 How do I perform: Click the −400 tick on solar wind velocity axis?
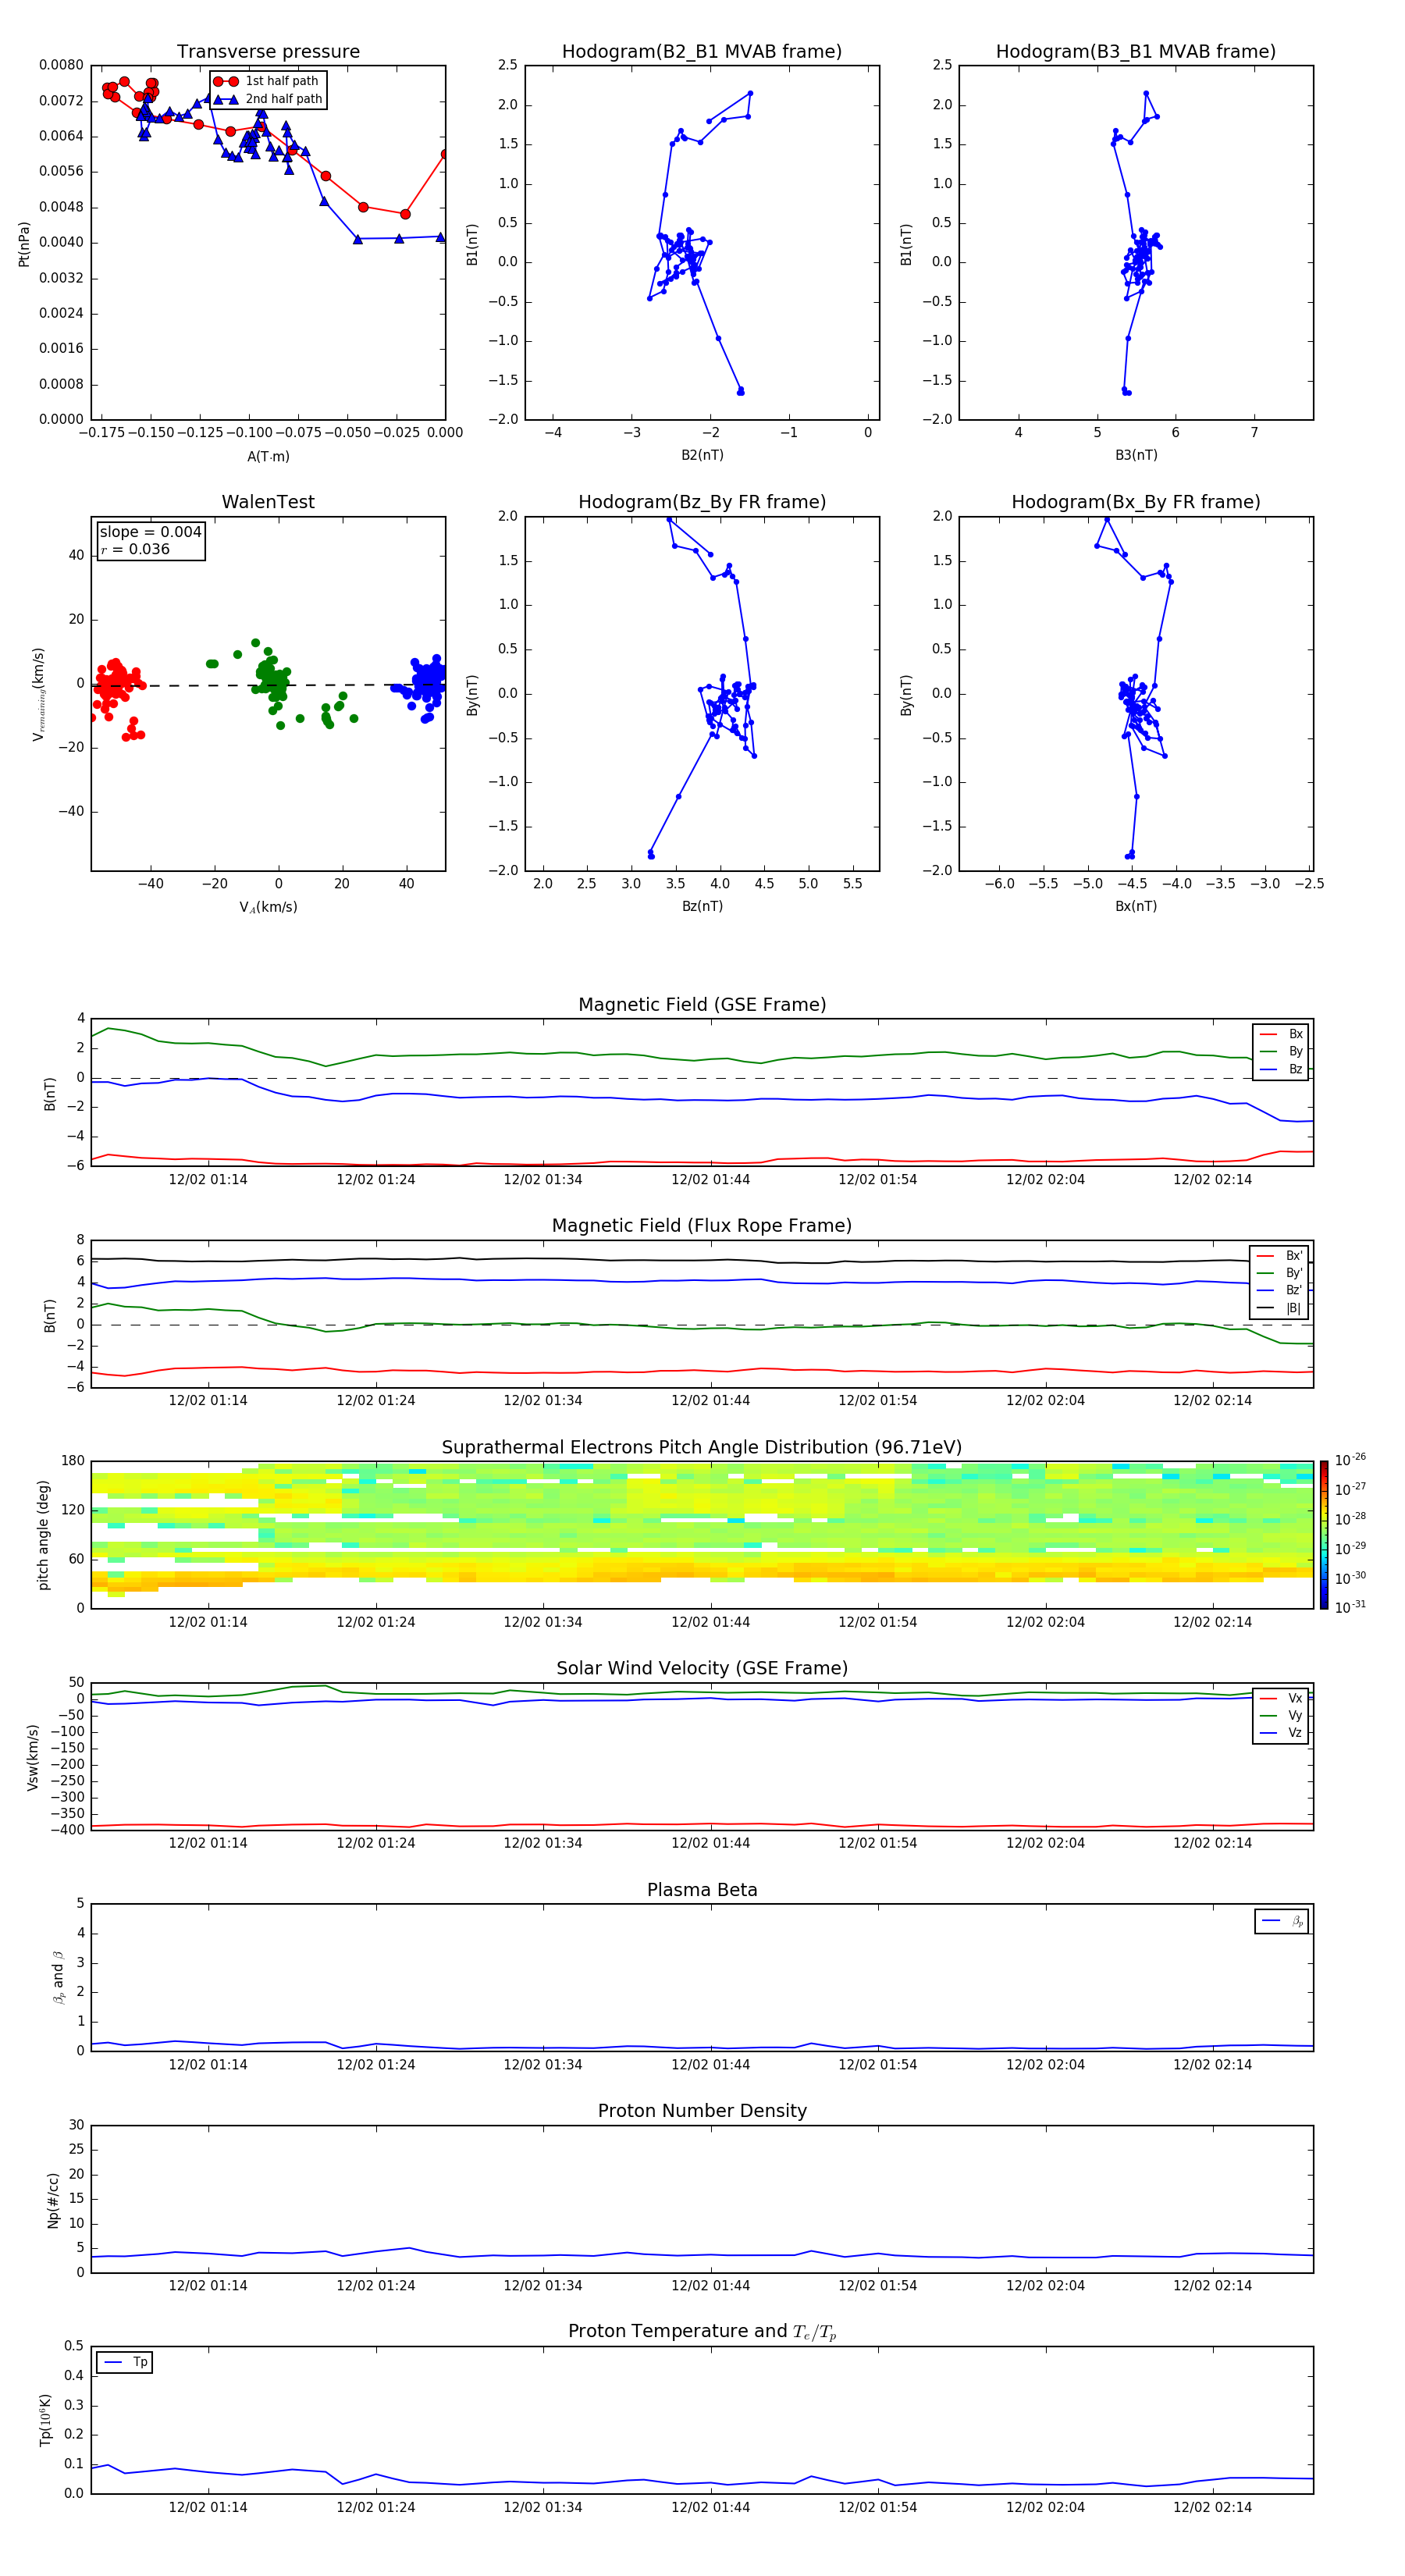click(66, 1830)
